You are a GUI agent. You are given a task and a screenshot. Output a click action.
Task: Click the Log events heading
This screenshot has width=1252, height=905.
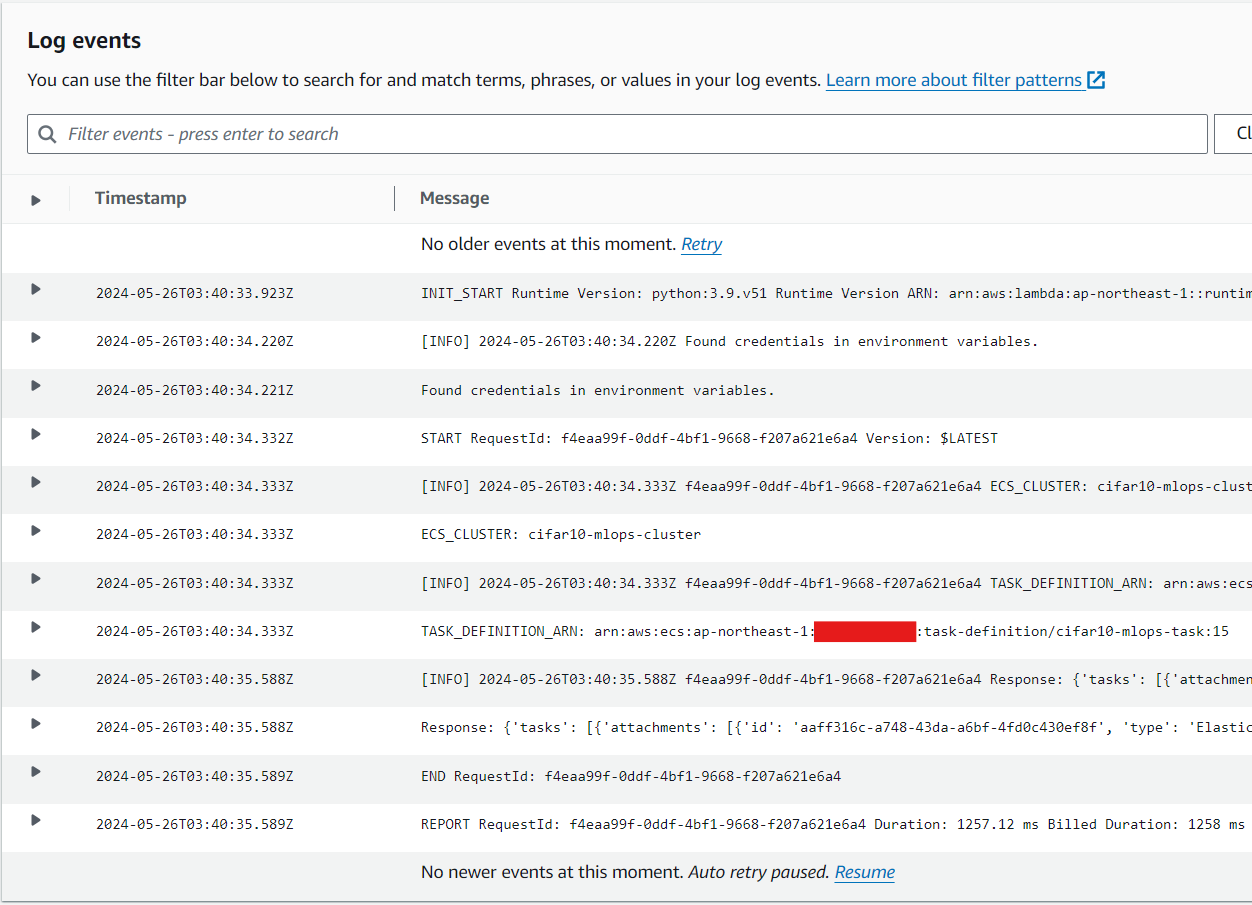click(84, 41)
